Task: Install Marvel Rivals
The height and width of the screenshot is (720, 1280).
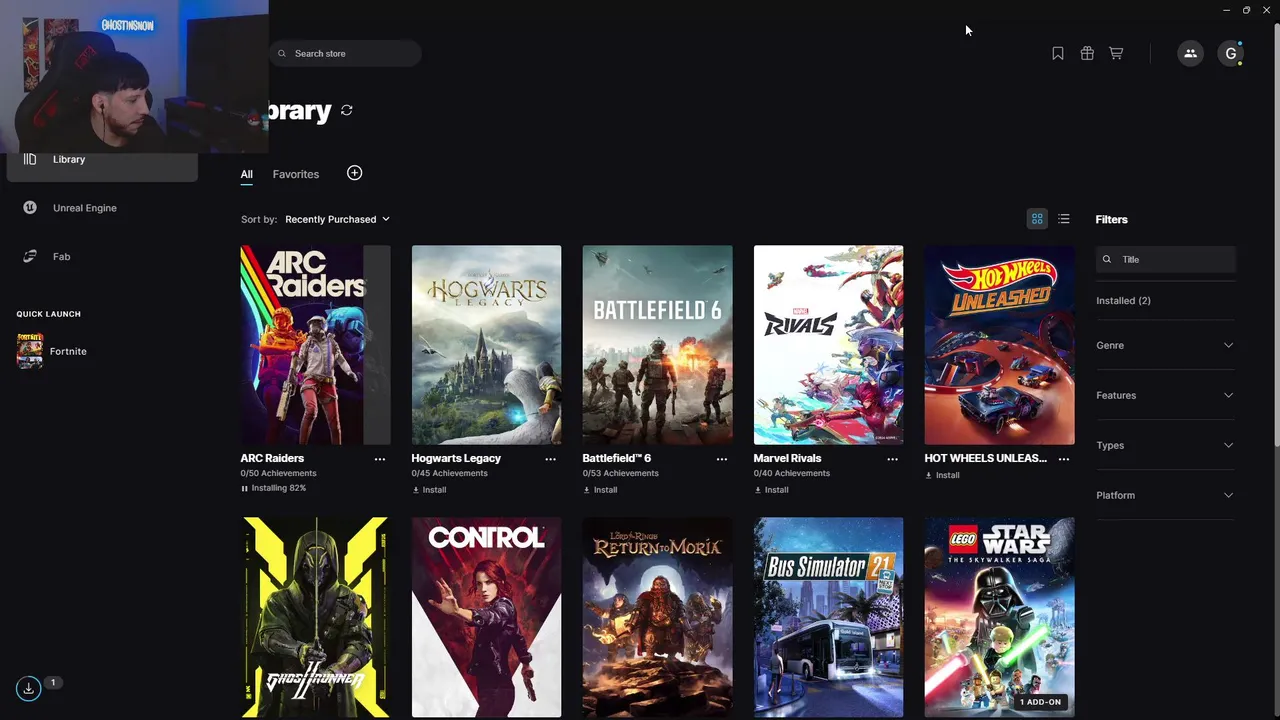Action: pos(771,490)
